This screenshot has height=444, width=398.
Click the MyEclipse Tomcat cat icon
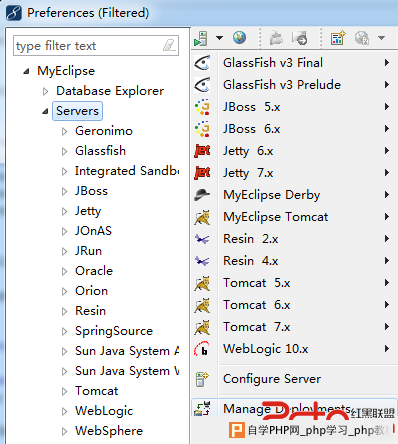point(202,217)
